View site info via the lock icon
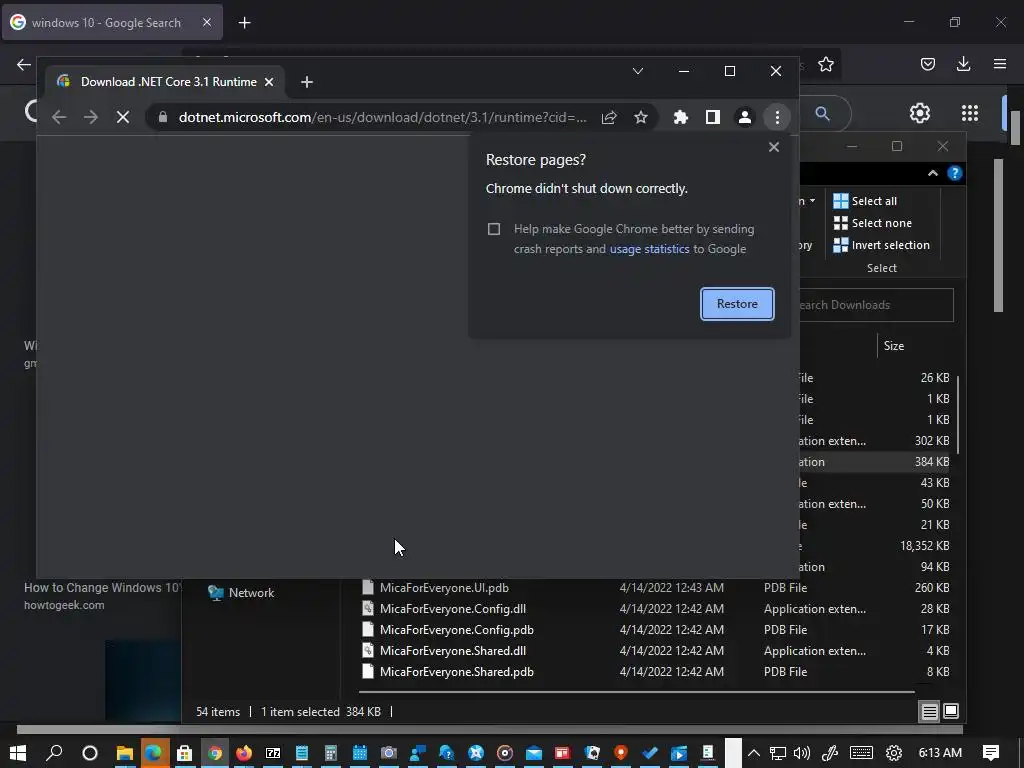1024x768 pixels. 163,118
